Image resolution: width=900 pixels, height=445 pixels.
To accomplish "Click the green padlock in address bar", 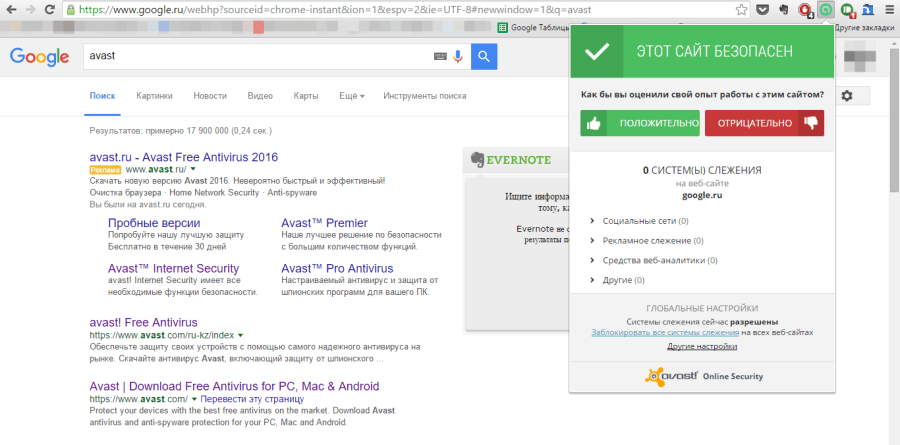I will [71, 10].
